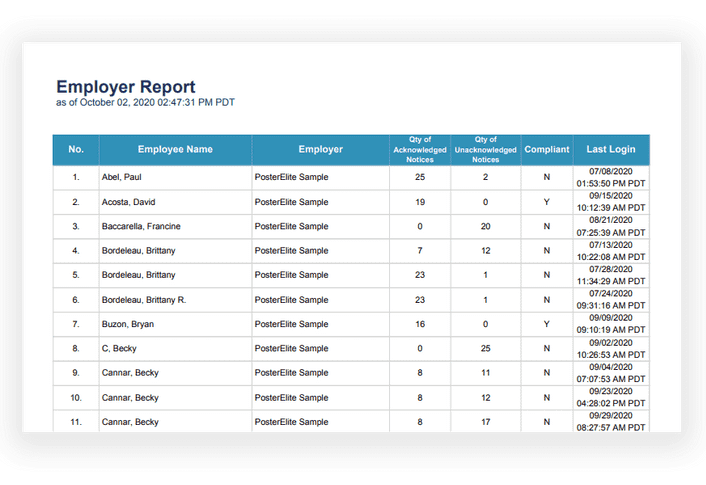Select the name 'Acosta, David'
The height and width of the screenshot is (485, 706).
[x=128, y=202]
